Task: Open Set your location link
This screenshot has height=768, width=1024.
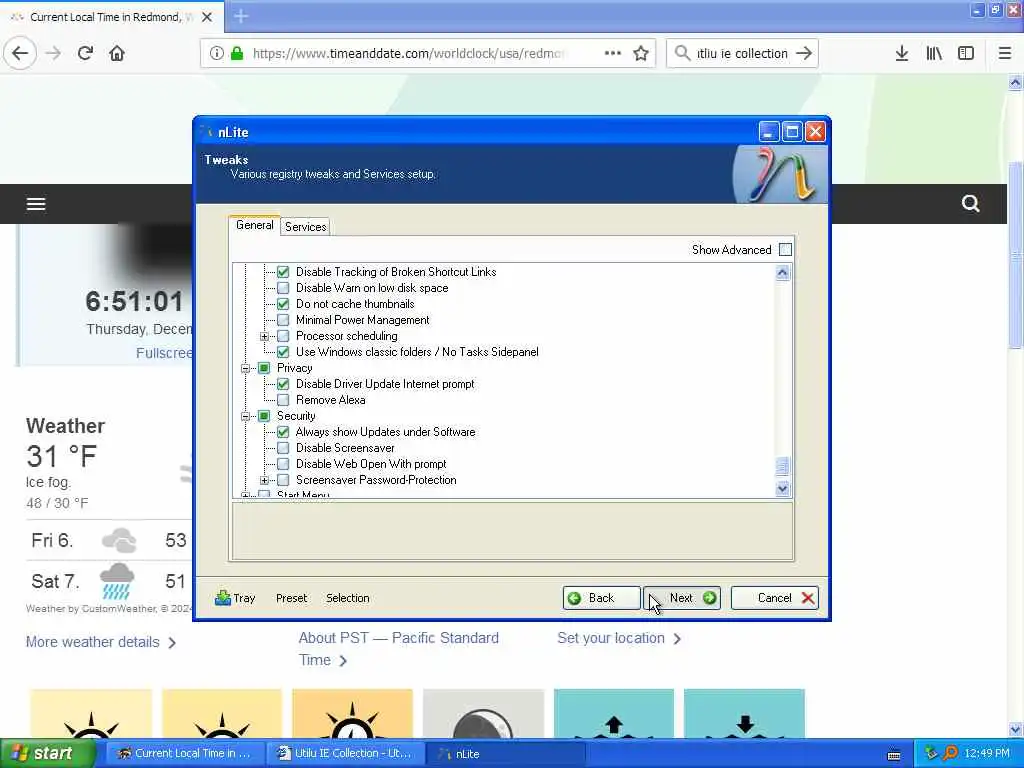Action: 619,638
